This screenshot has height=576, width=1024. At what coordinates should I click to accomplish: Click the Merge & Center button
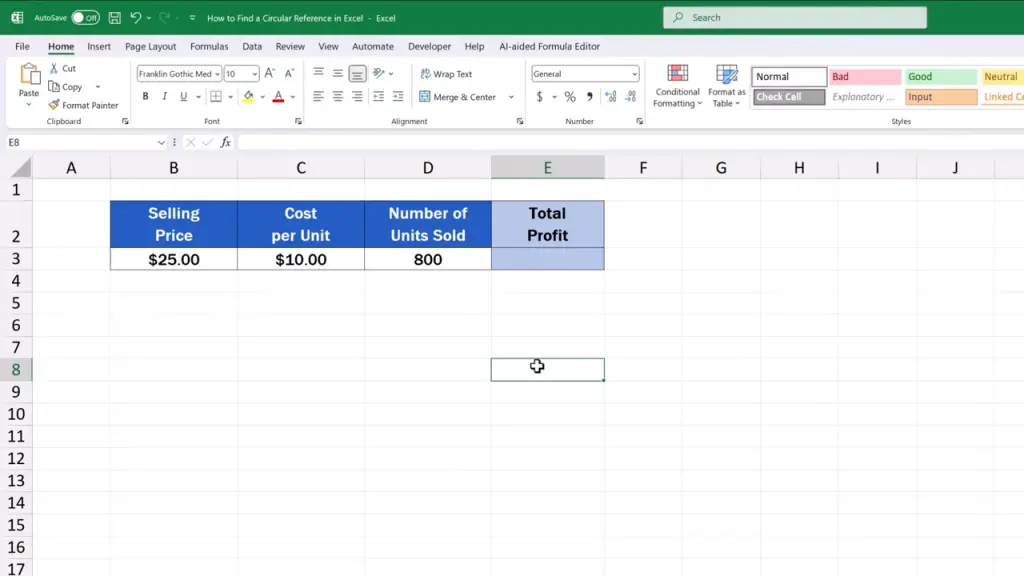click(458, 97)
